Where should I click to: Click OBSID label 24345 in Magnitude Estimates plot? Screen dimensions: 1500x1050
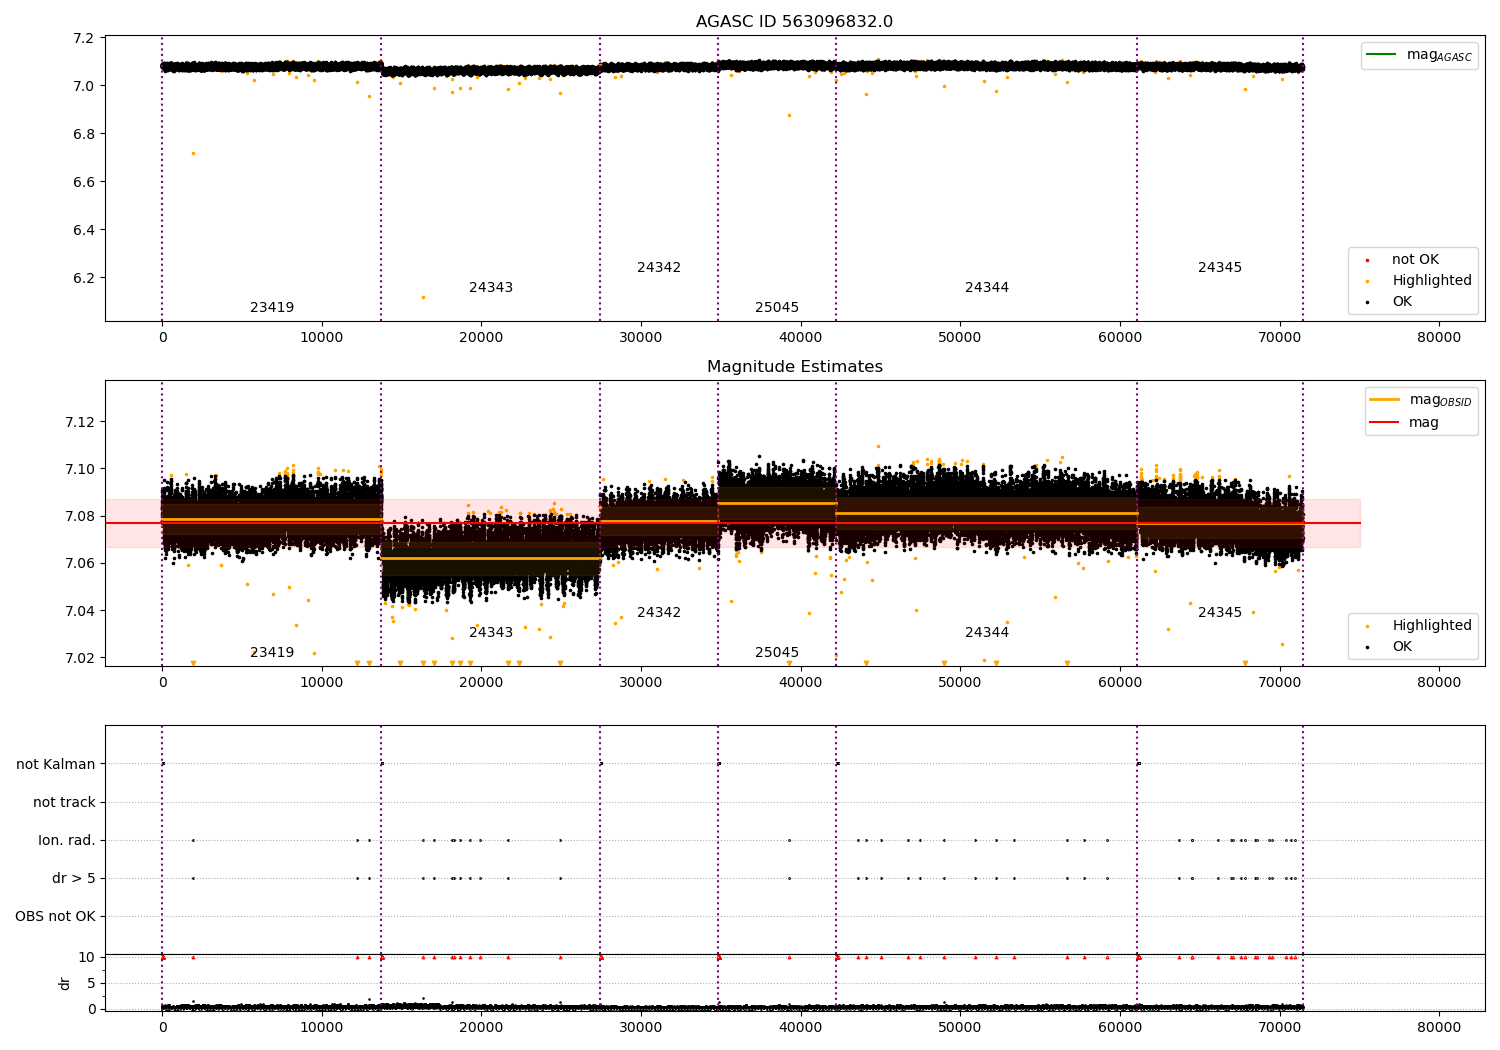click(1220, 612)
